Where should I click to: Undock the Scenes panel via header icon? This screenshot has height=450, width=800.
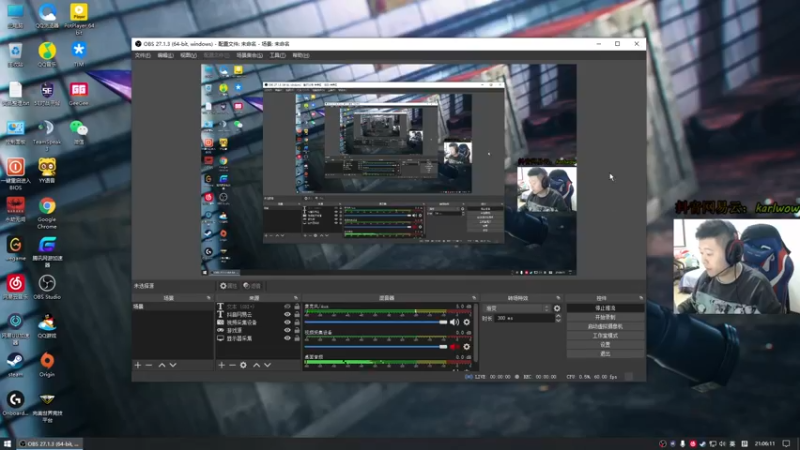click(x=209, y=298)
